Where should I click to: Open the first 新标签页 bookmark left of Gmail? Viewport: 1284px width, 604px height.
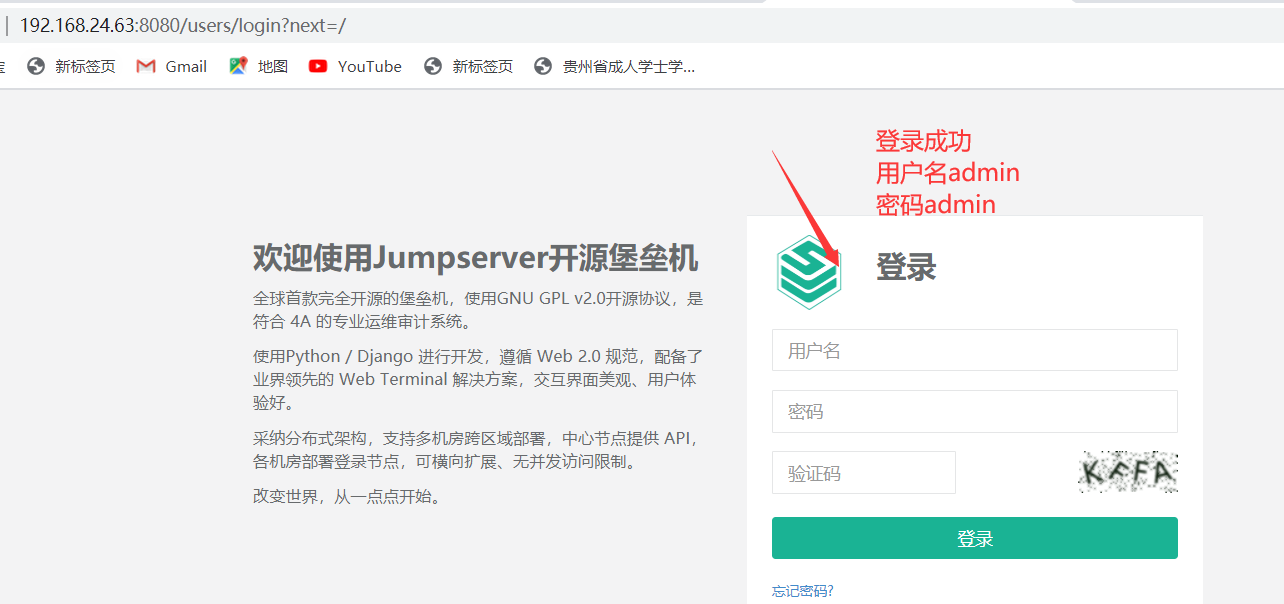71,66
